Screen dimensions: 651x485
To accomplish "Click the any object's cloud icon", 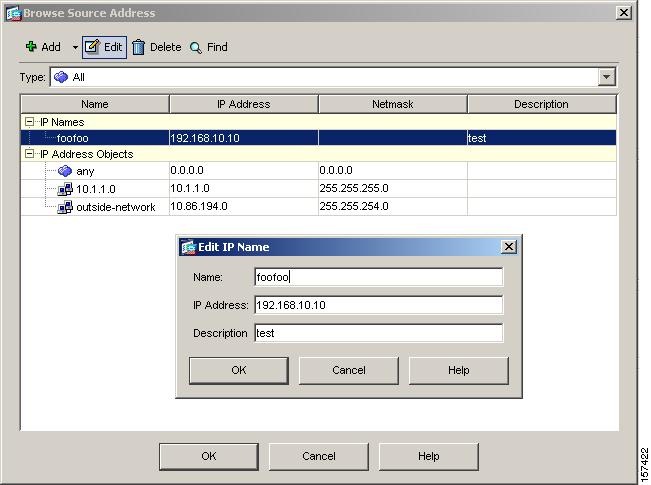I will tap(65, 171).
